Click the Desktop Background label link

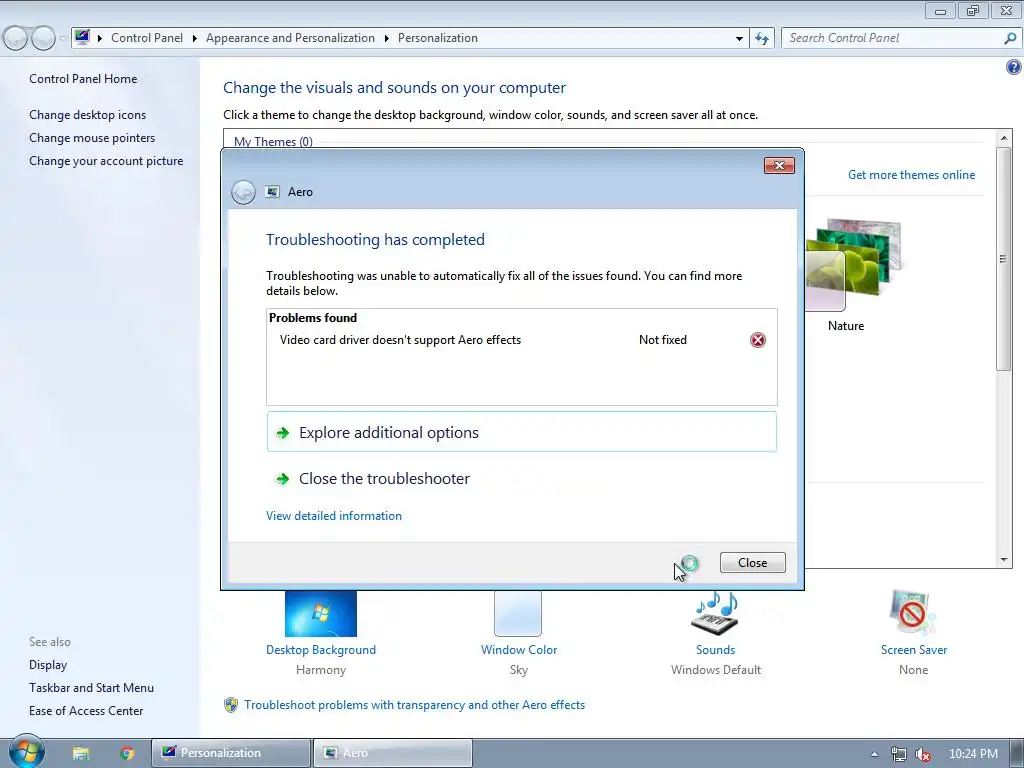click(x=321, y=650)
